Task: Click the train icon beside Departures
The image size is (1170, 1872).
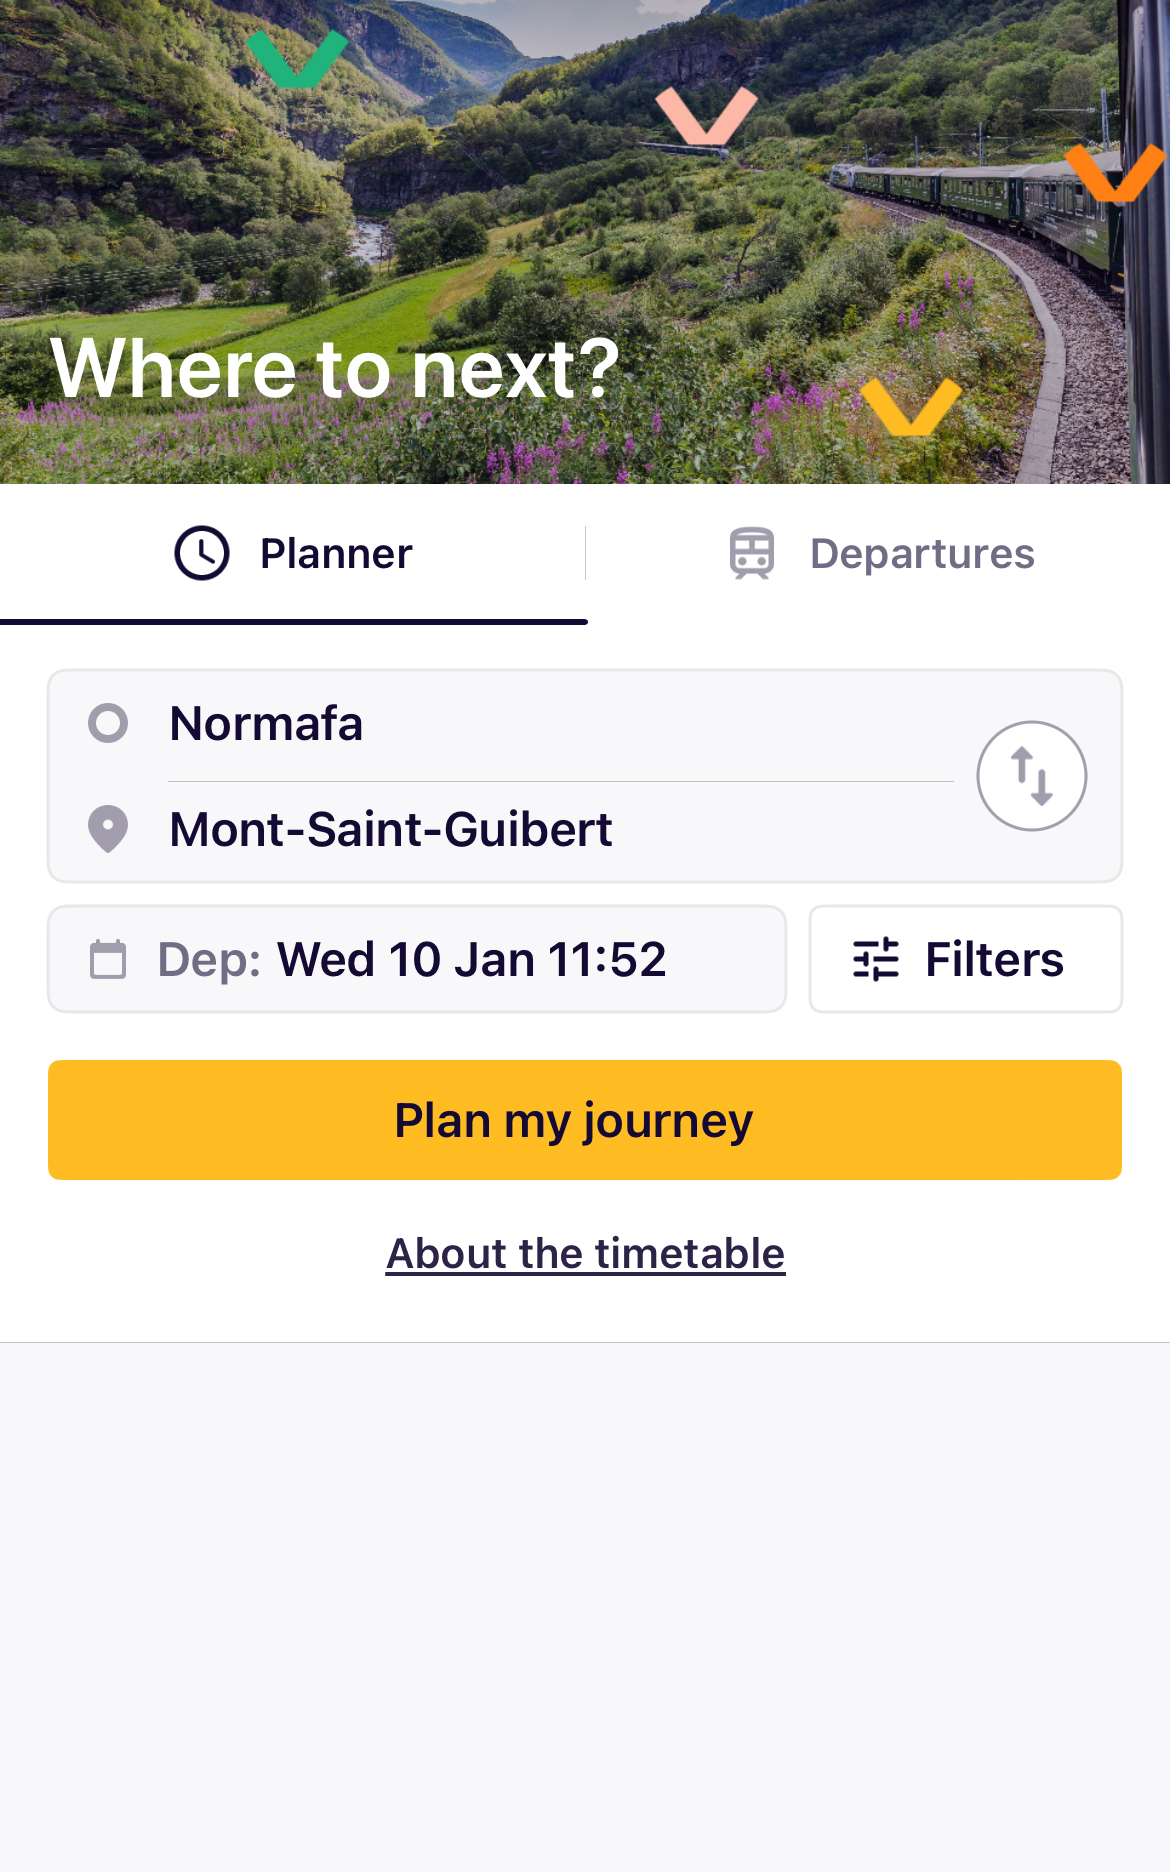Action: 752,553
